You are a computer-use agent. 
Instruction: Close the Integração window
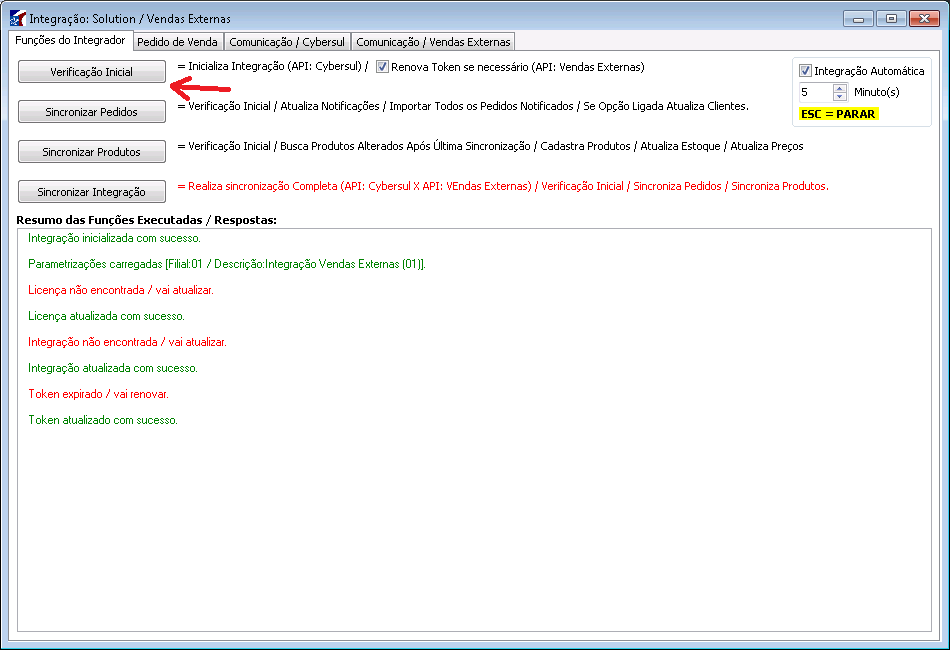924,19
